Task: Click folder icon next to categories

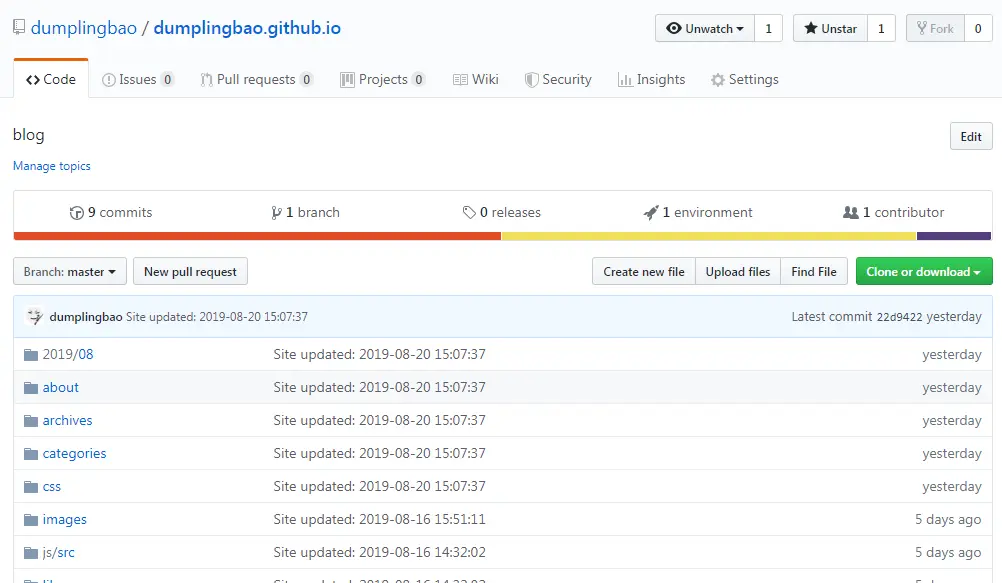Action: (x=31, y=454)
